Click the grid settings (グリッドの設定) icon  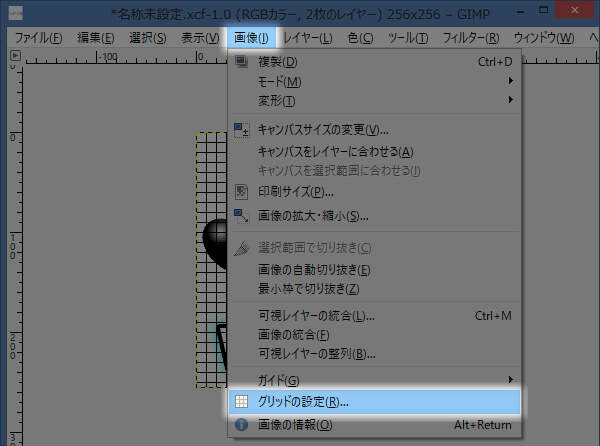coord(241,401)
